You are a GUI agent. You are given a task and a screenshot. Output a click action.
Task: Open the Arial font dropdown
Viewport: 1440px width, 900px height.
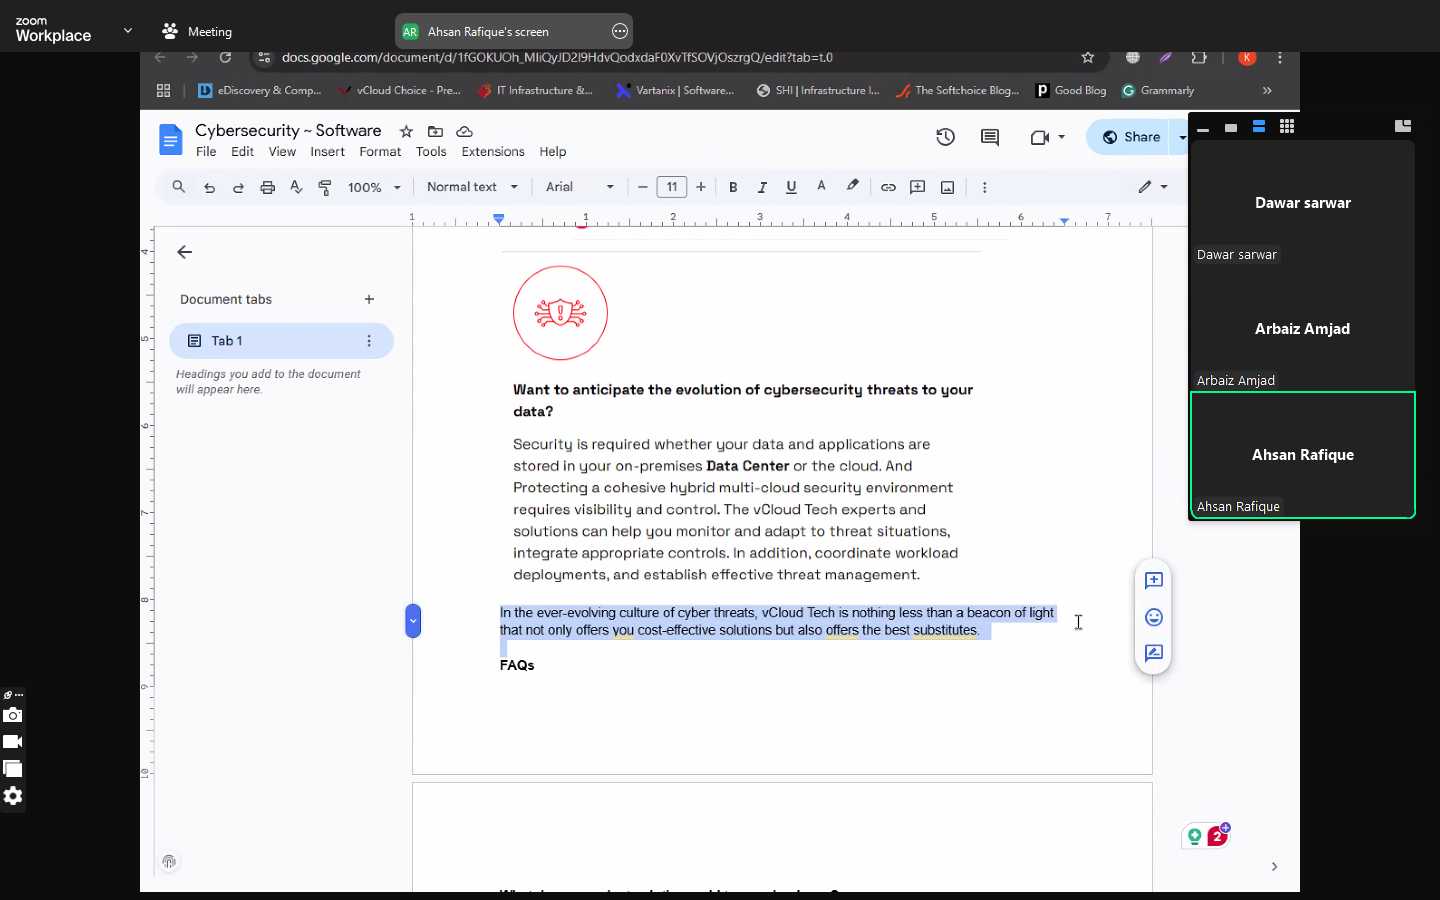pyautogui.click(x=580, y=187)
